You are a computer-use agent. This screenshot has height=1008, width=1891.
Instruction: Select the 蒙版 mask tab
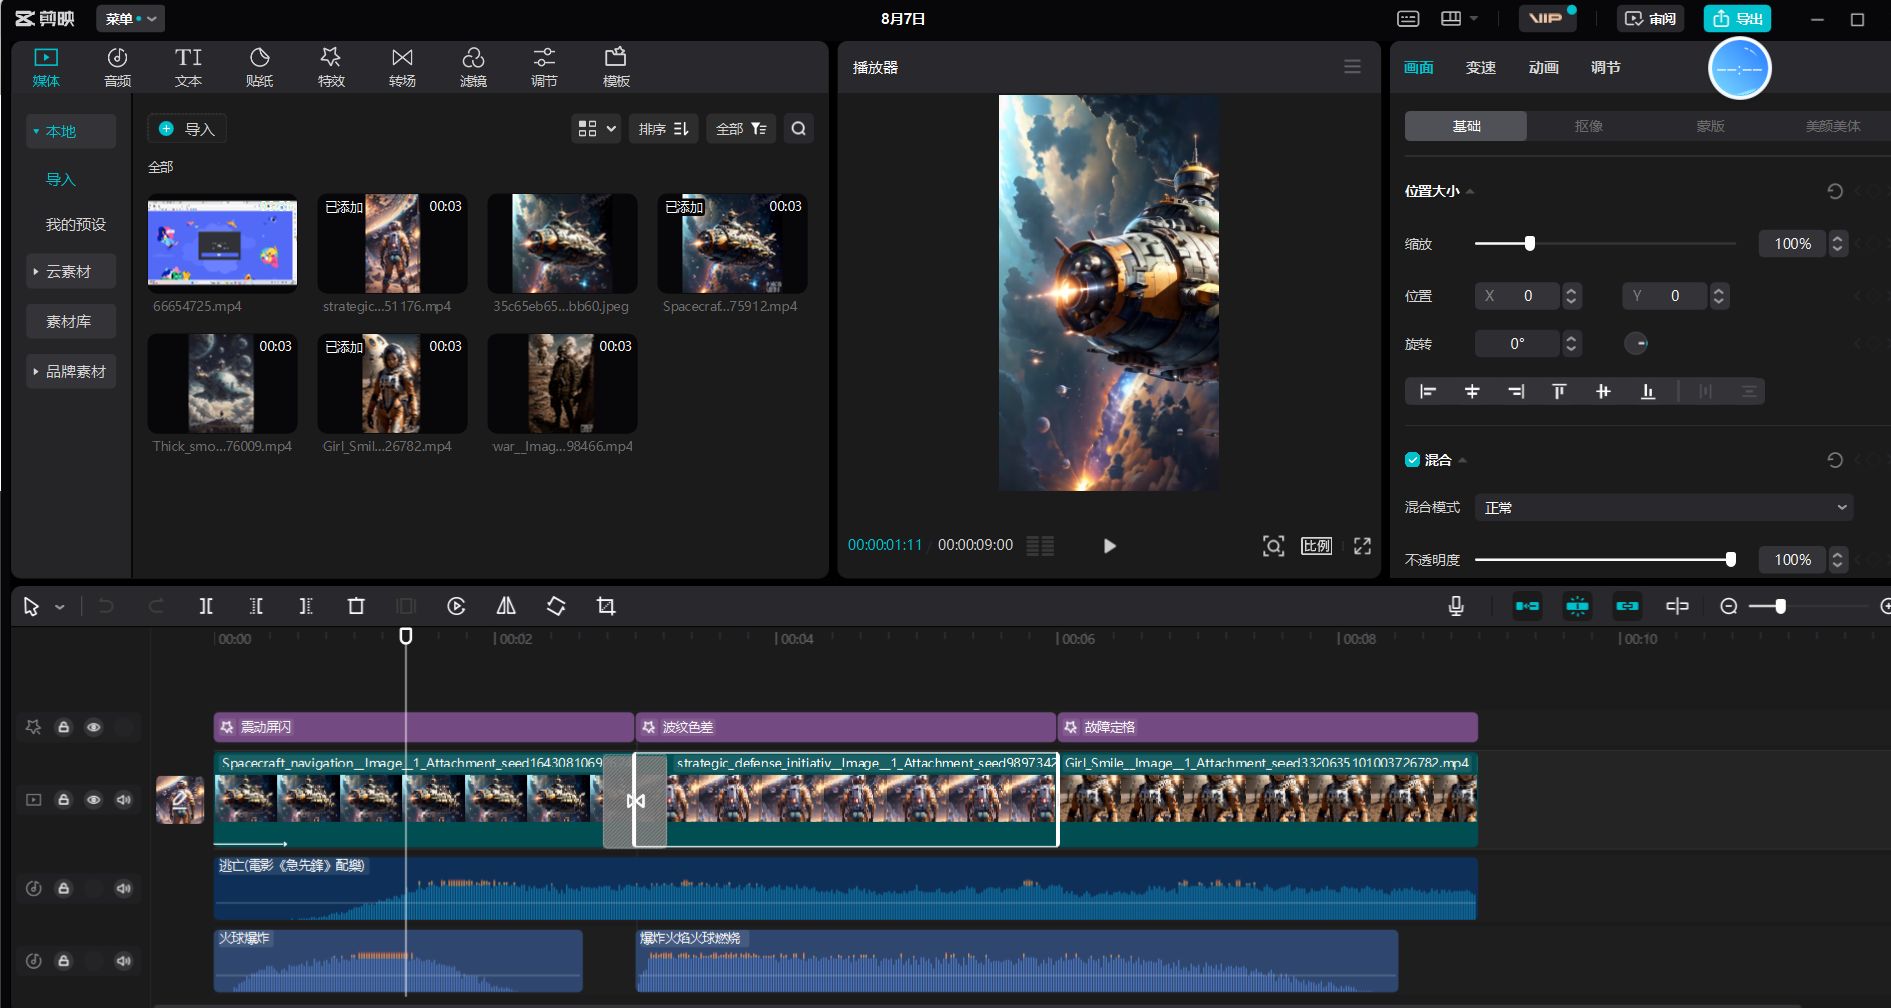coord(1710,126)
